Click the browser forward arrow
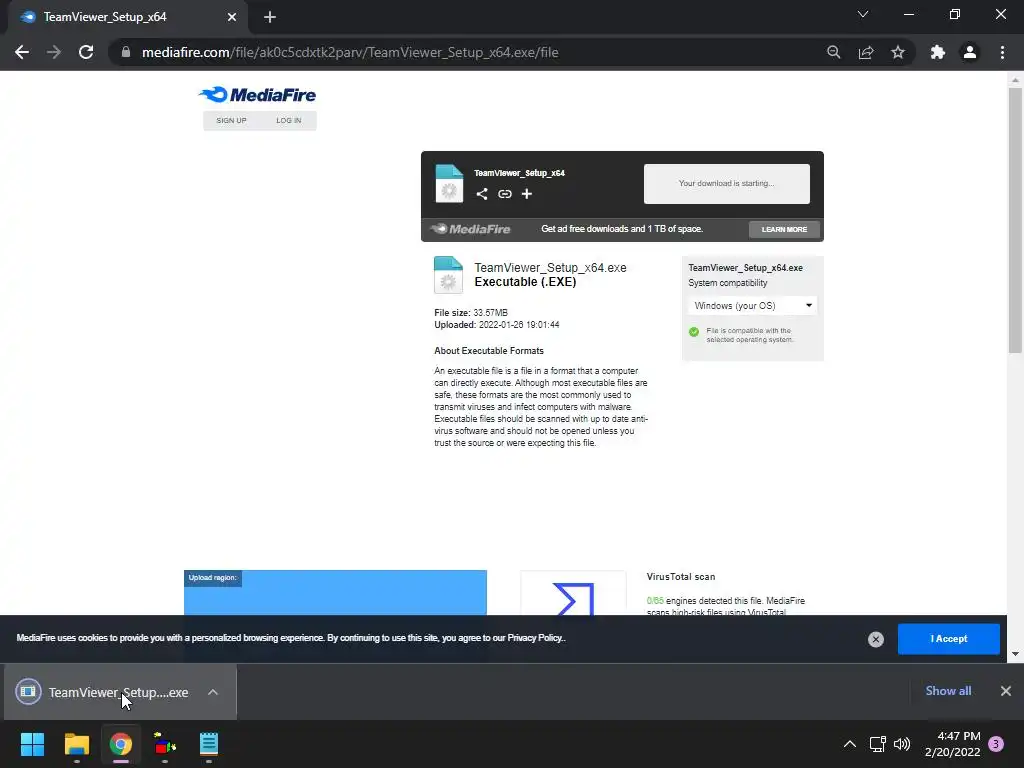 point(54,52)
